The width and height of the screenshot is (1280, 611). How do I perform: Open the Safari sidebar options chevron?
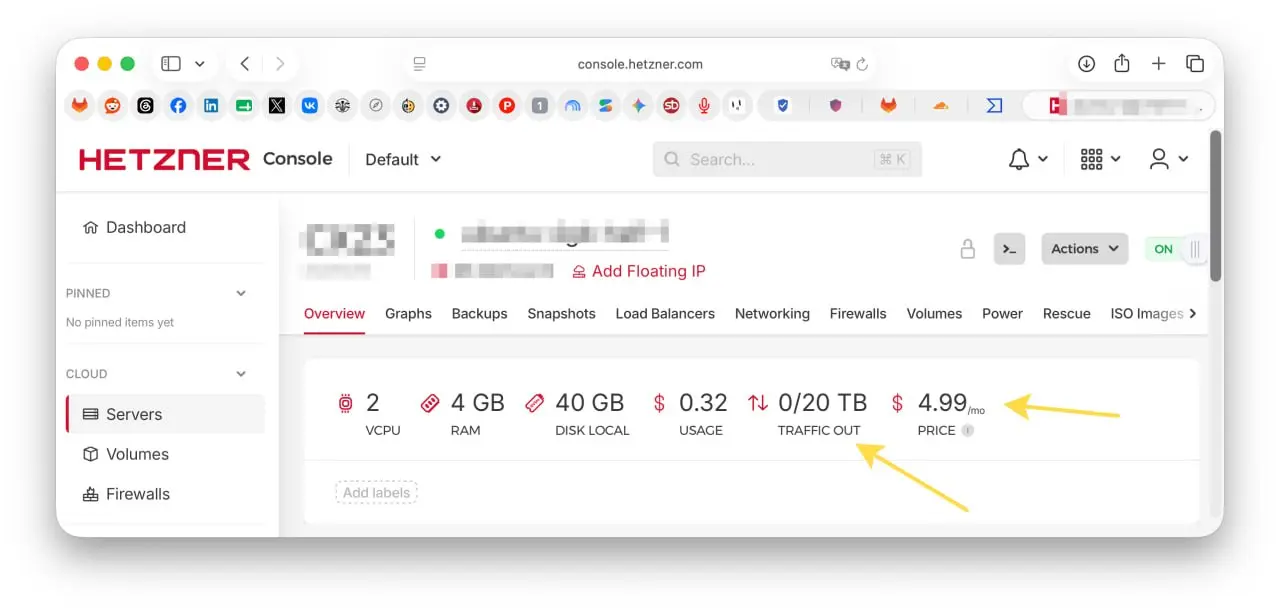(x=199, y=64)
